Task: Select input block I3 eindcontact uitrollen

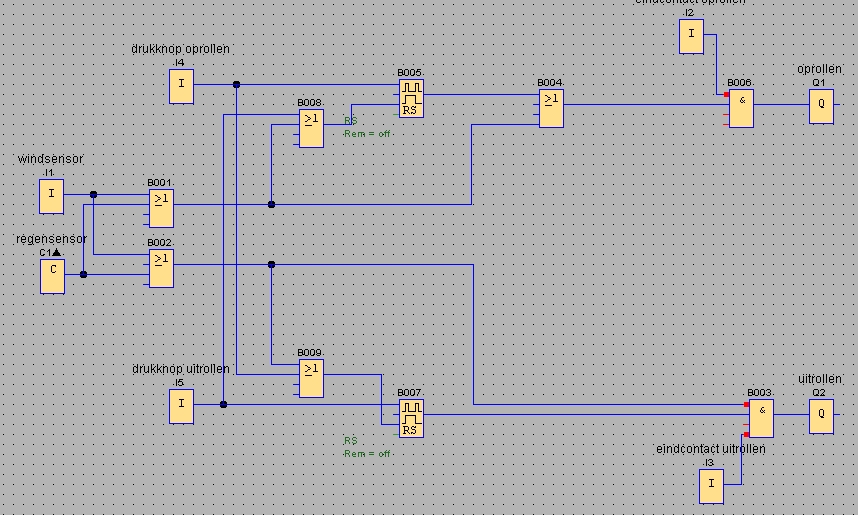Action: click(711, 486)
